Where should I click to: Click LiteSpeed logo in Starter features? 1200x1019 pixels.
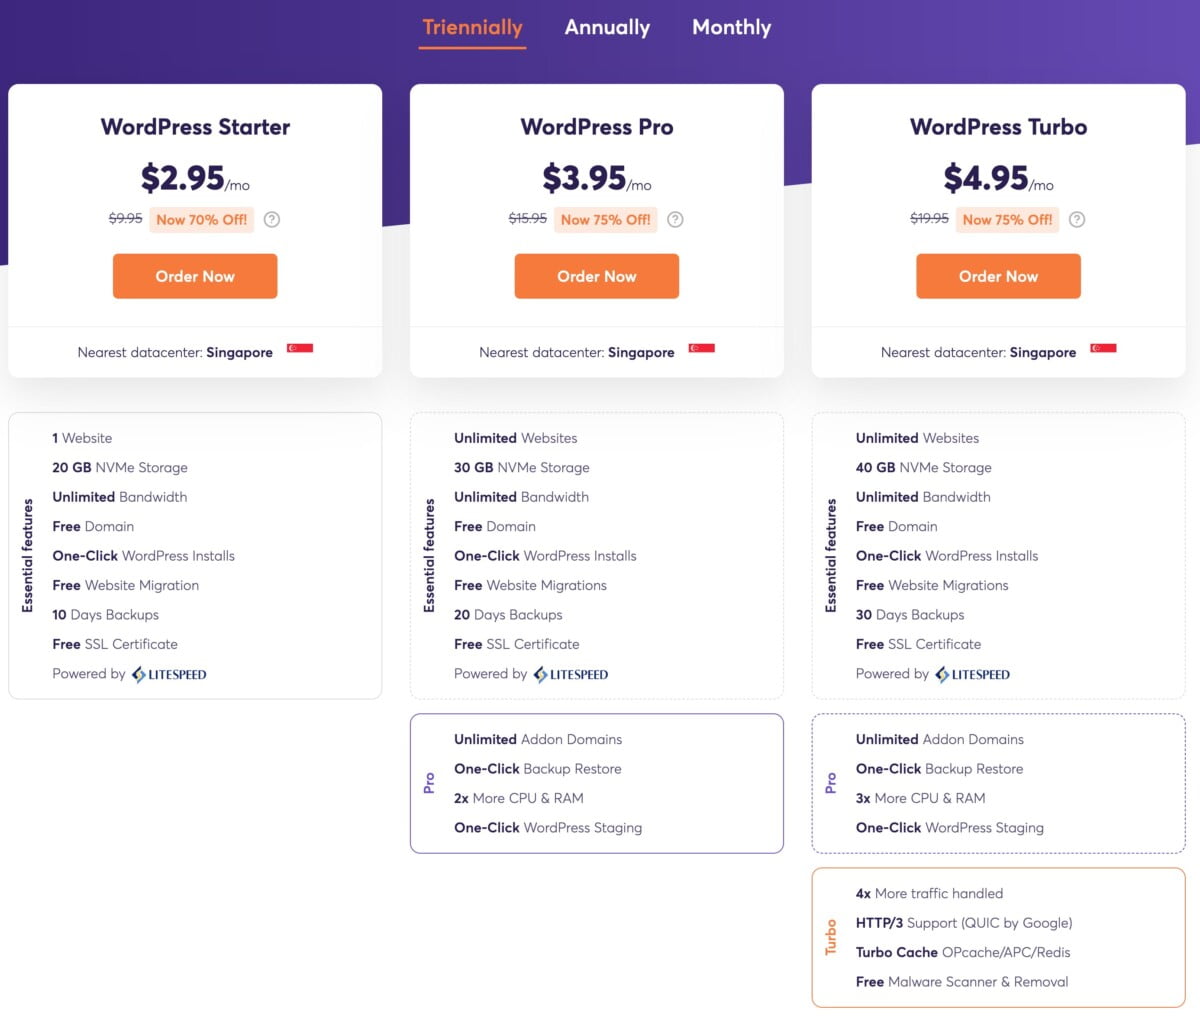click(x=169, y=675)
